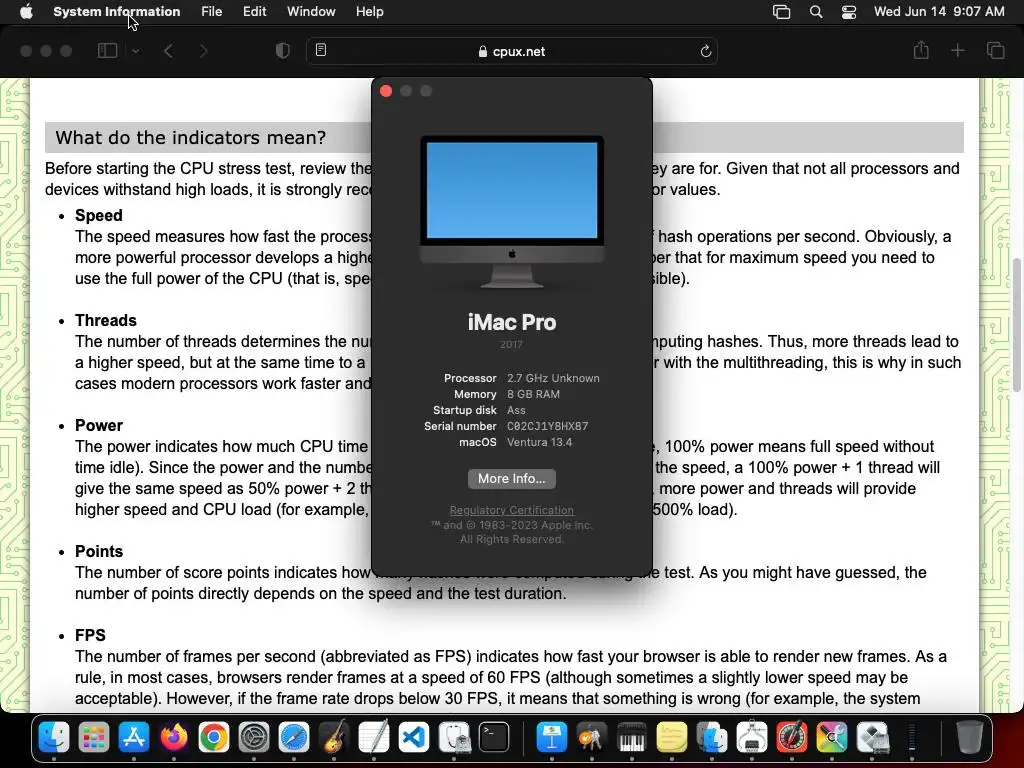1024x768 pixels.
Task: Click System Information chip icon in Dock
Action: click(x=752, y=738)
